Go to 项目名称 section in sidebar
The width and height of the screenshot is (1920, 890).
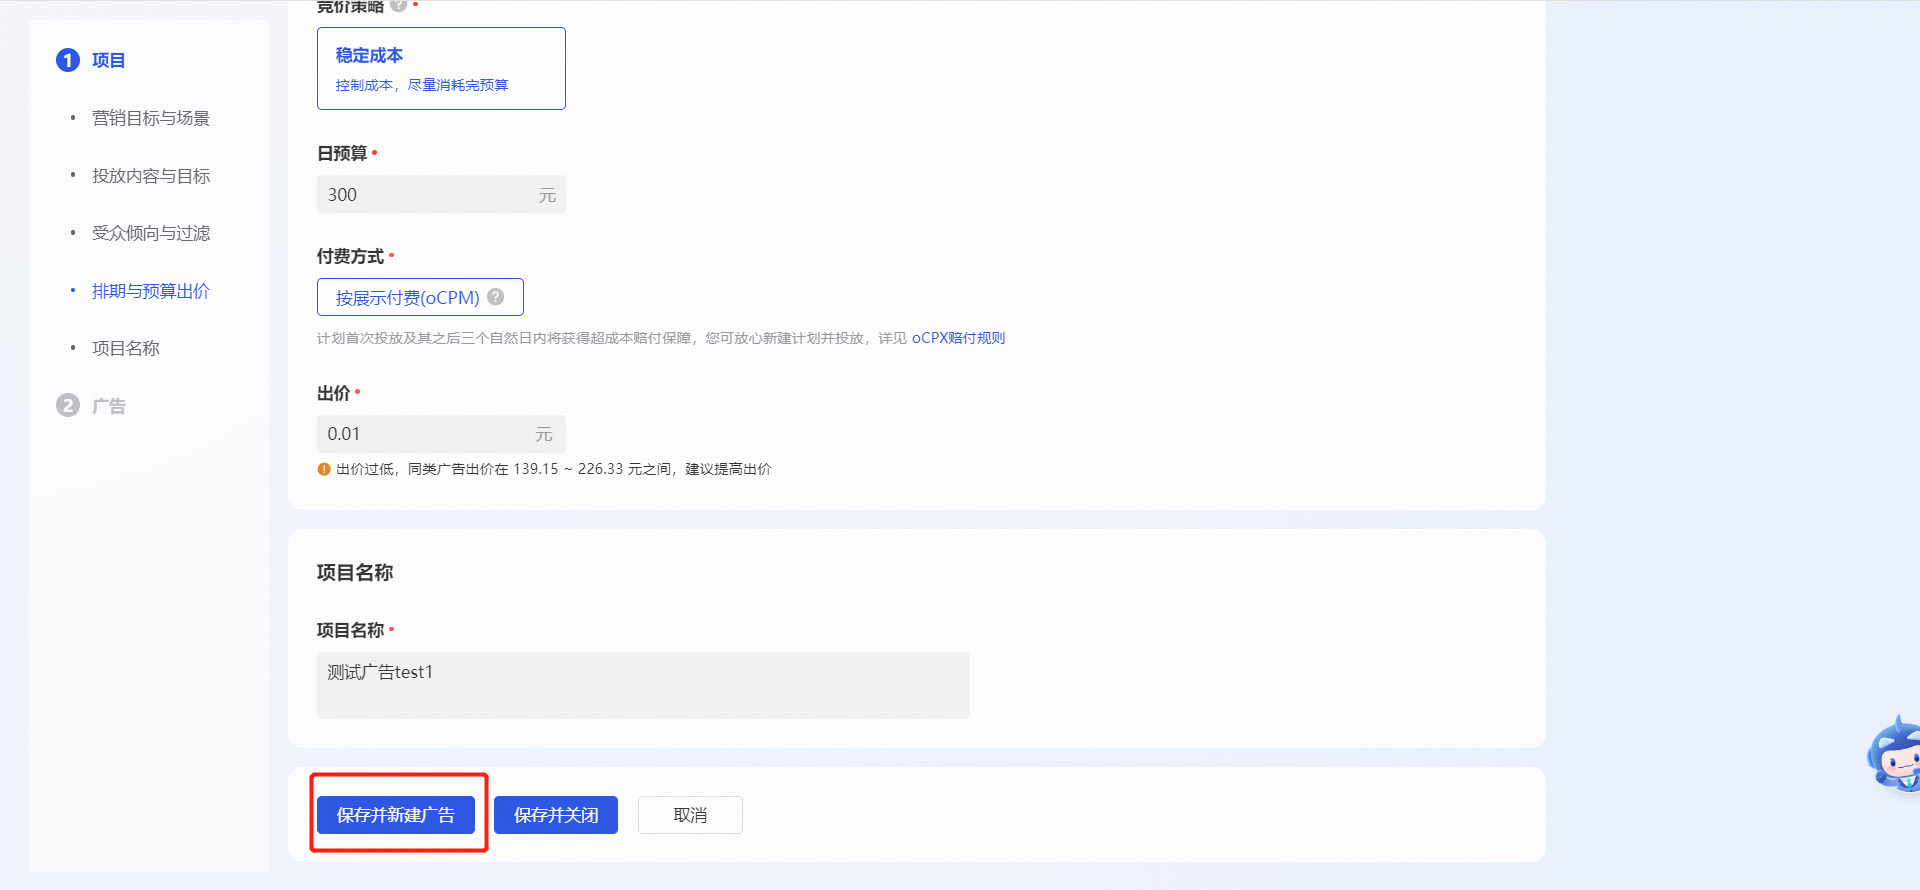pyautogui.click(x=126, y=348)
